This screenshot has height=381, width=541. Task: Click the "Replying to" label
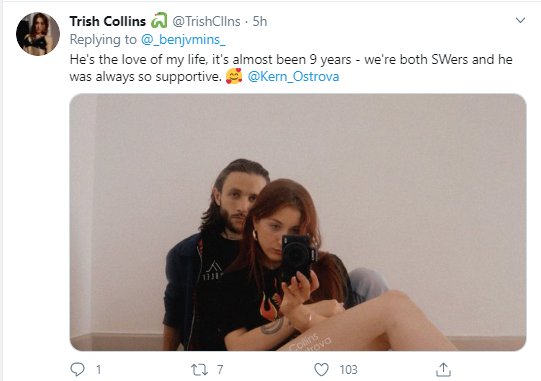point(103,40)
